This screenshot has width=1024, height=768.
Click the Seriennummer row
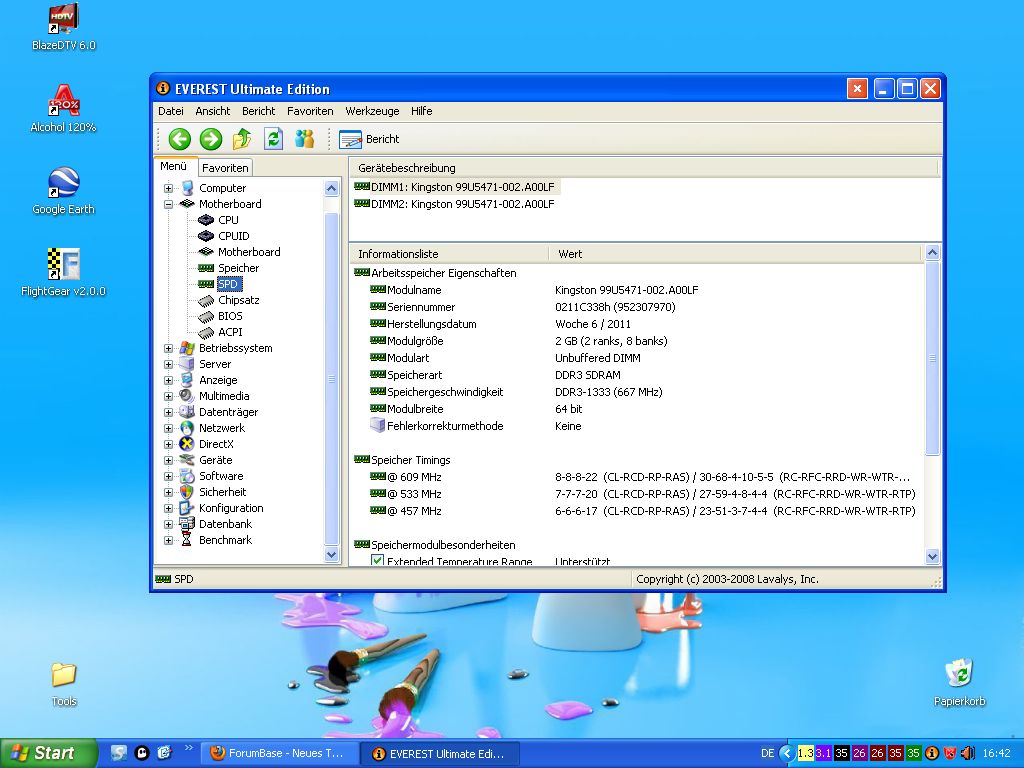[x=637, y=307]
